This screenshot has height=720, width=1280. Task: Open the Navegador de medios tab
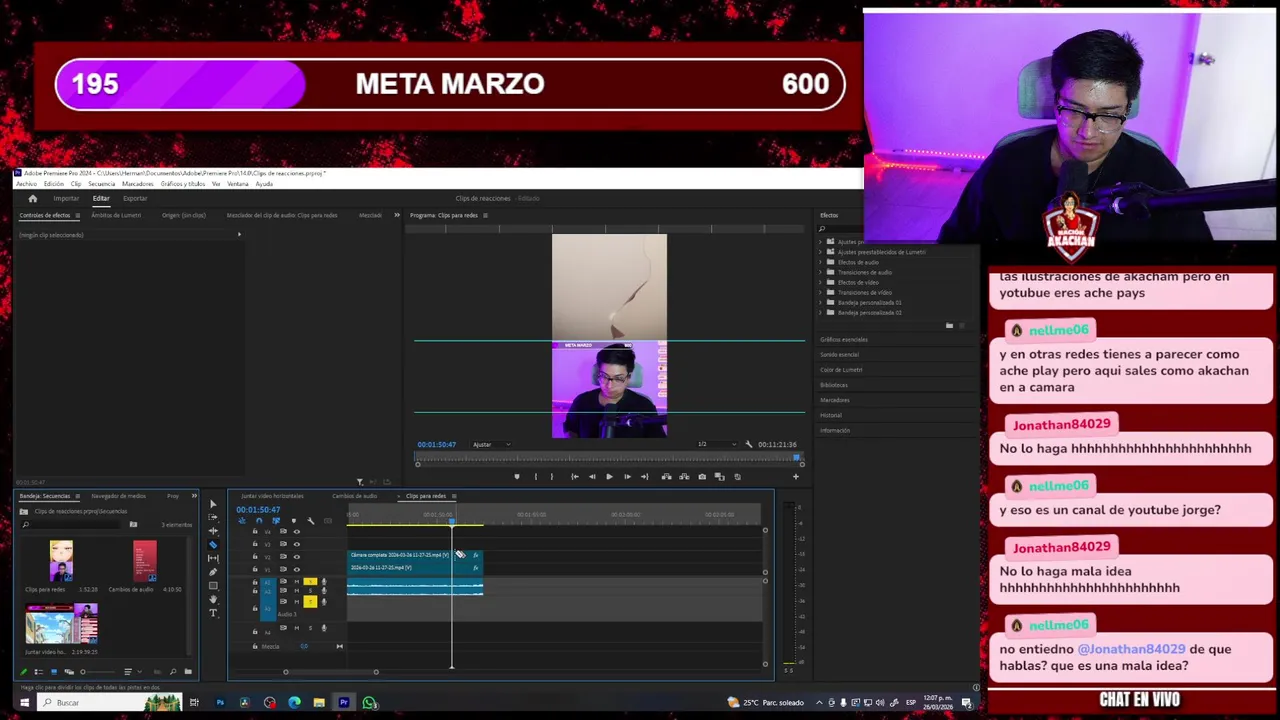pos(118,496)
